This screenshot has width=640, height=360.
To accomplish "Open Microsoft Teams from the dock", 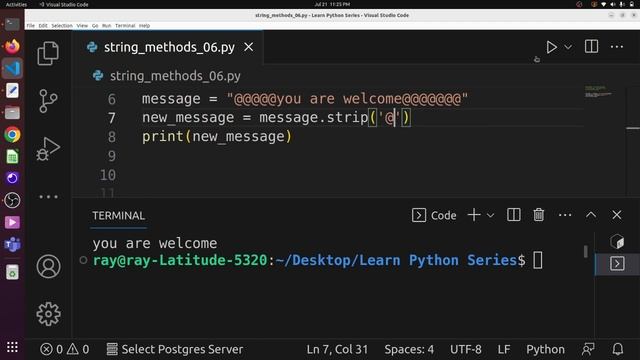I will (x=12, y=245).
